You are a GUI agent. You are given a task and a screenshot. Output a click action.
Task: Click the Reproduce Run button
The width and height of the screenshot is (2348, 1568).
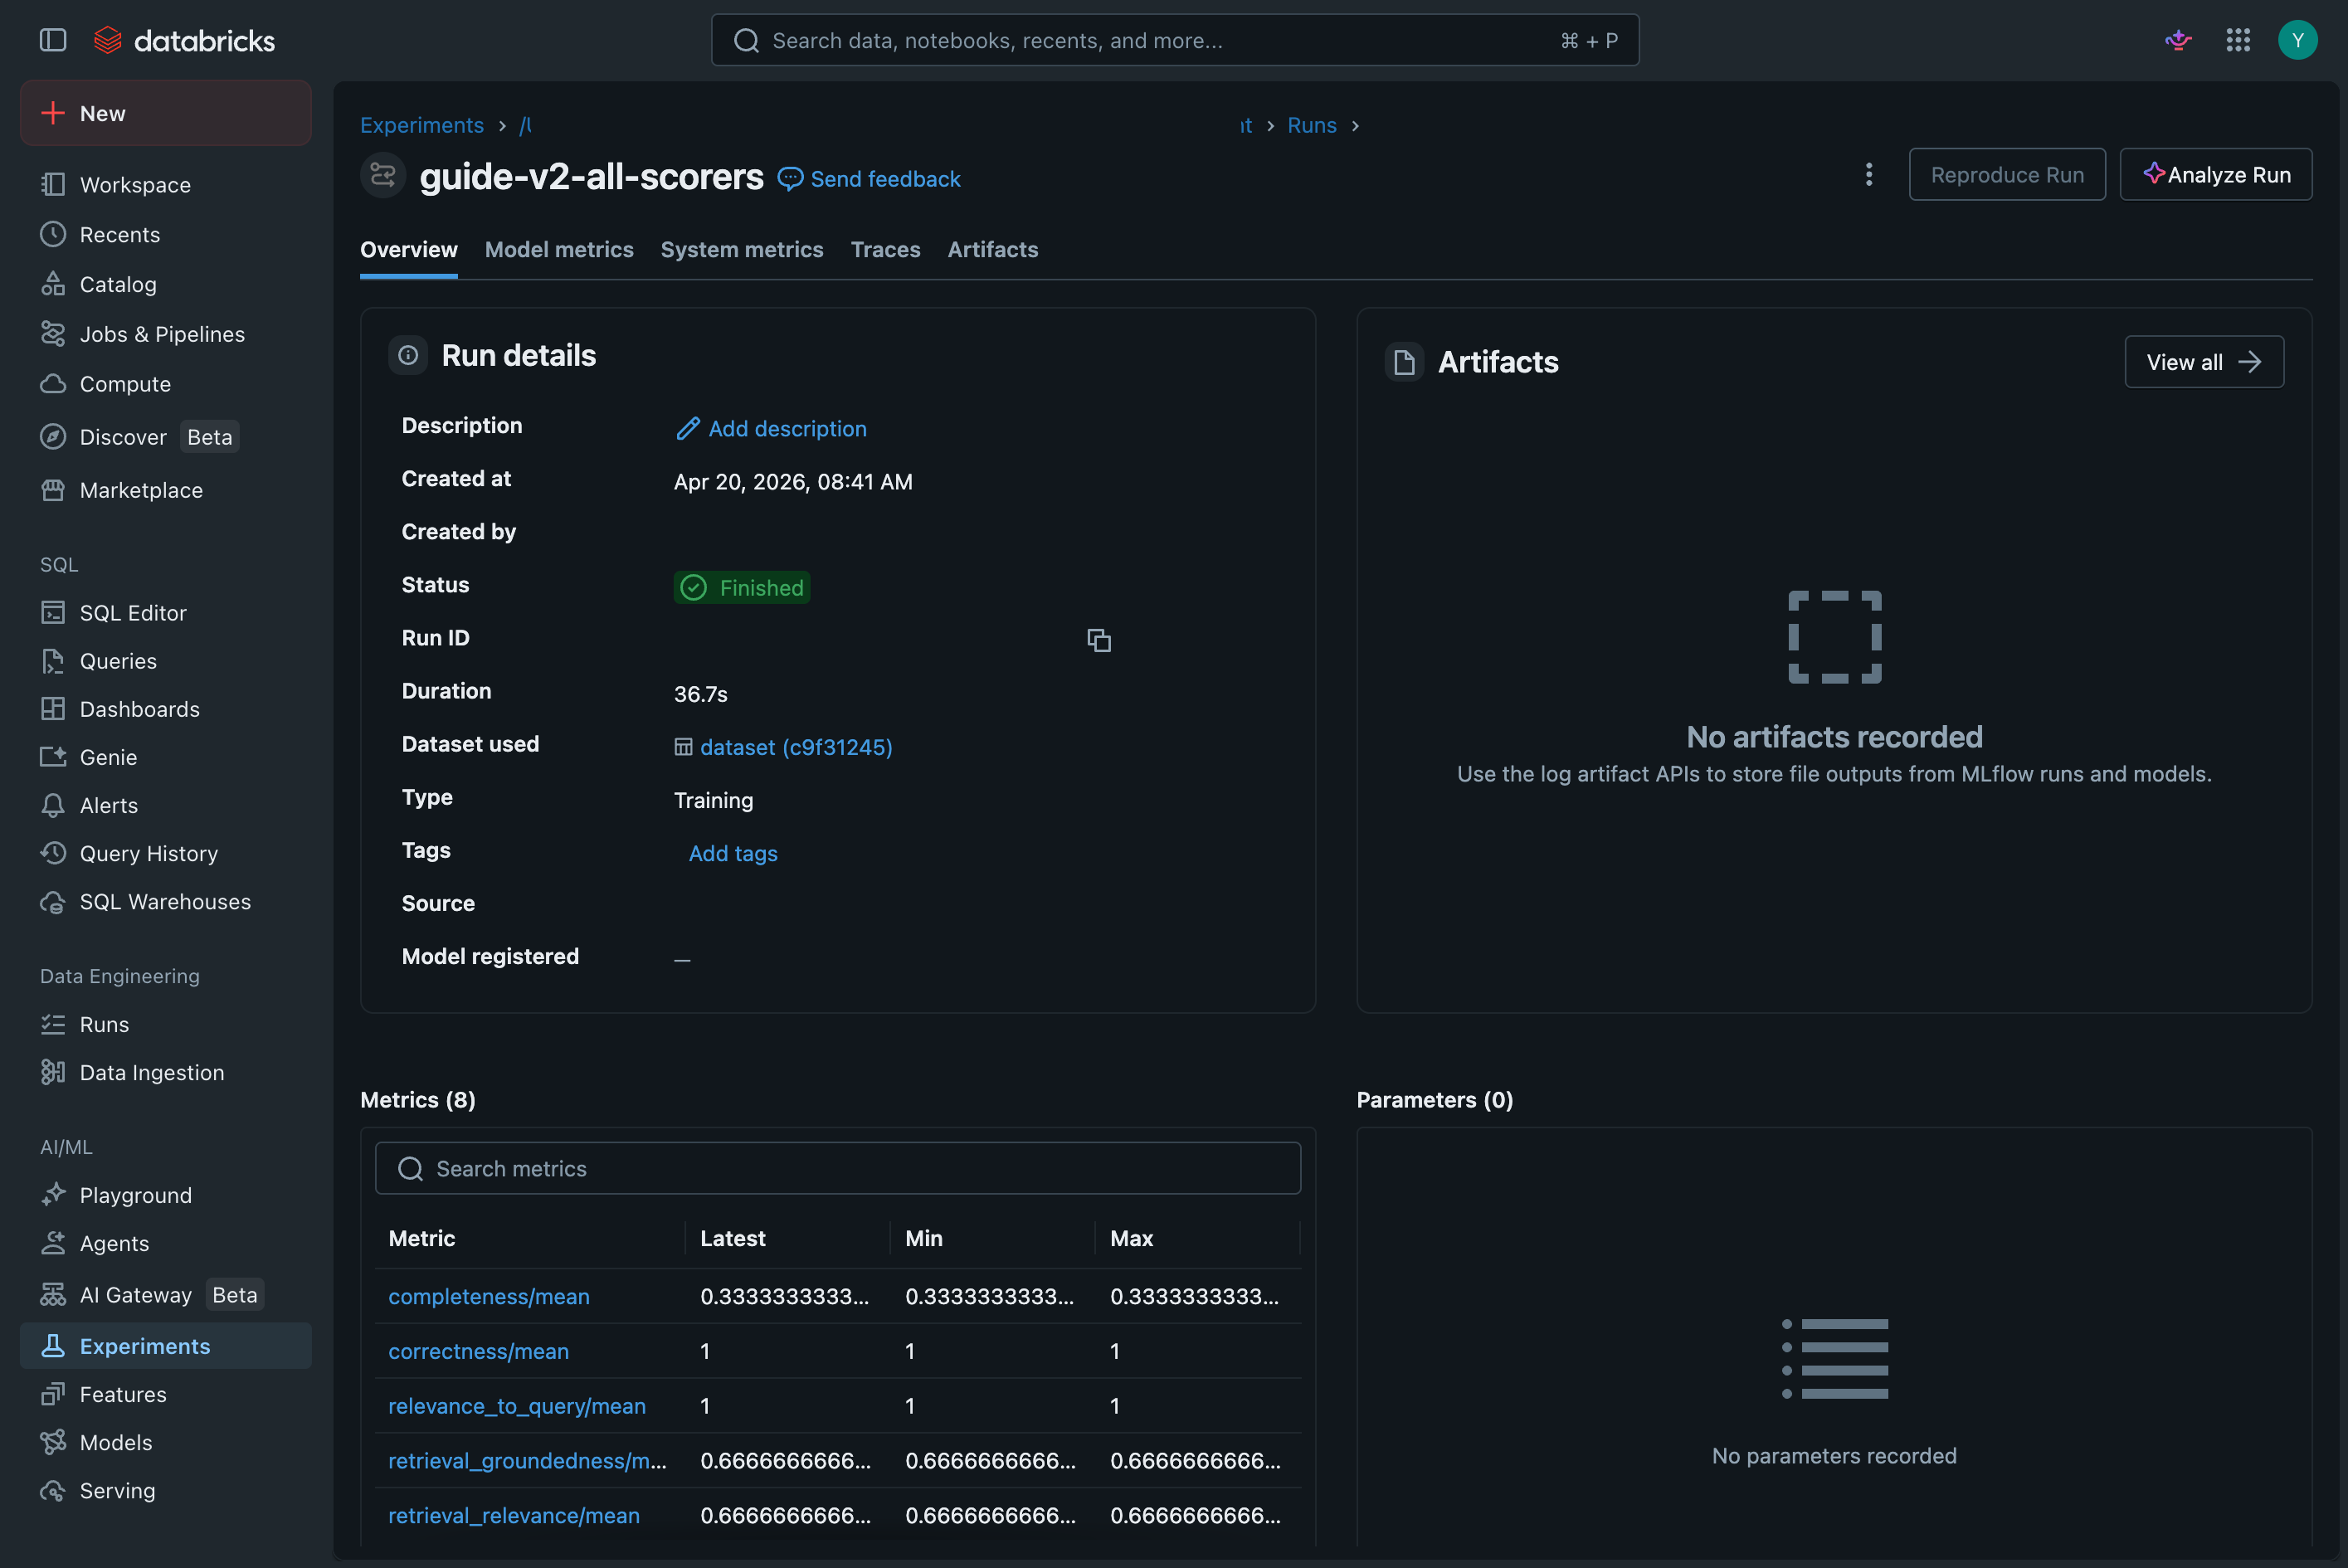[2007, 175]
